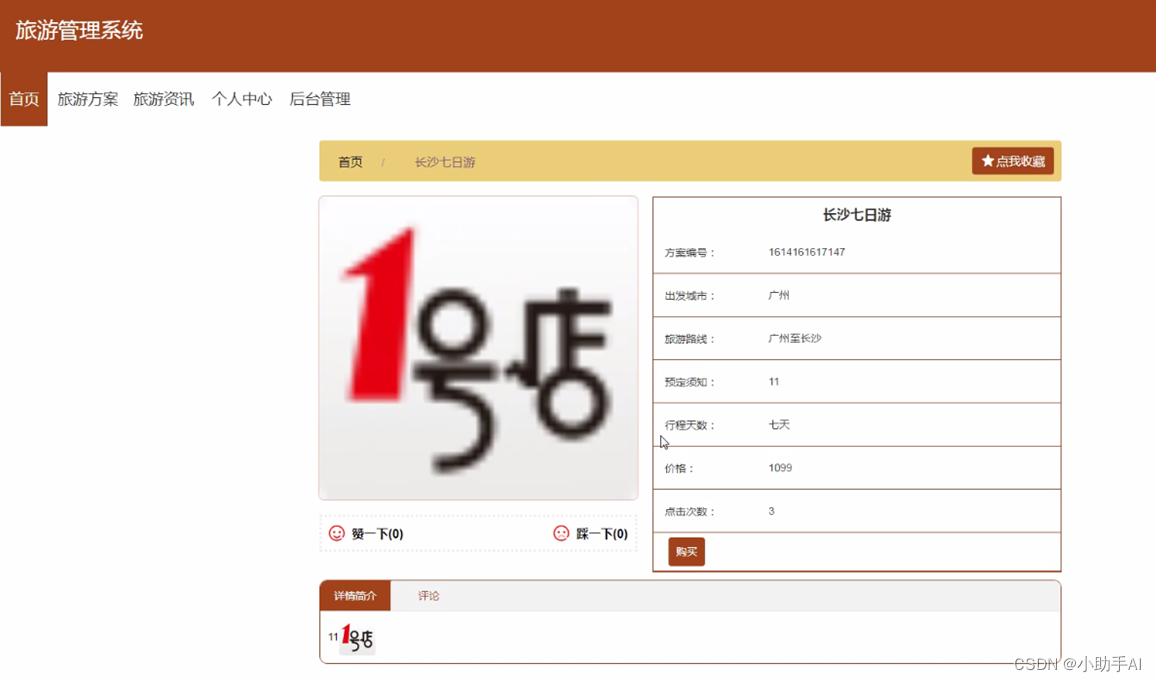Viewport: 1156px width, 682px height.
Task: Click the 点我收藏 label text
Action: [x=1020, y=161]
